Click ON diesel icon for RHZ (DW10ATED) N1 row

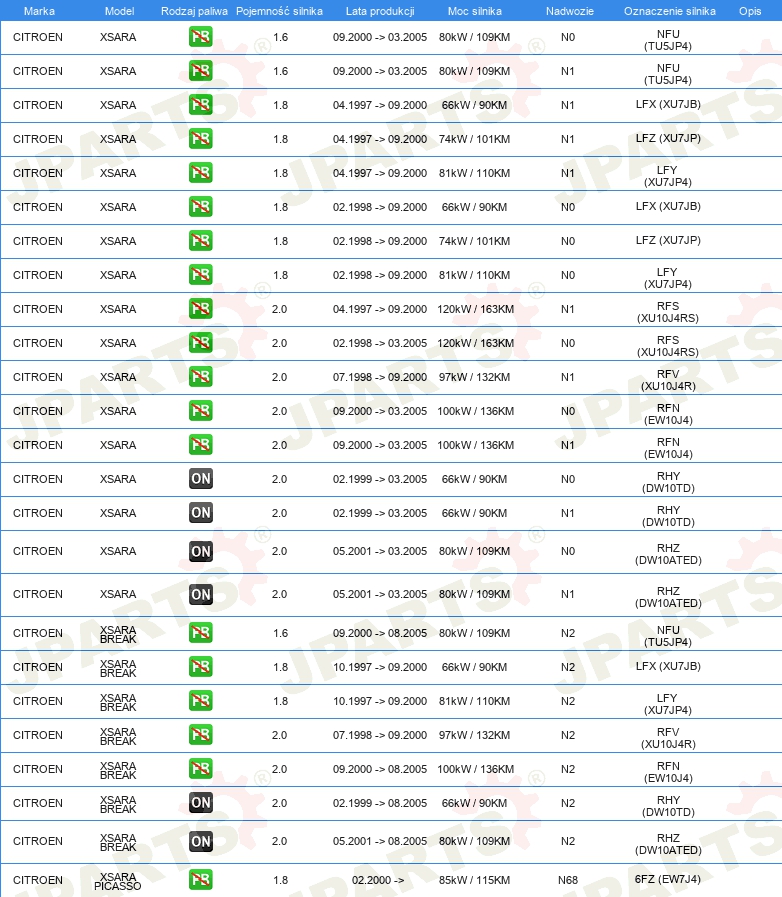click(201, 594)
